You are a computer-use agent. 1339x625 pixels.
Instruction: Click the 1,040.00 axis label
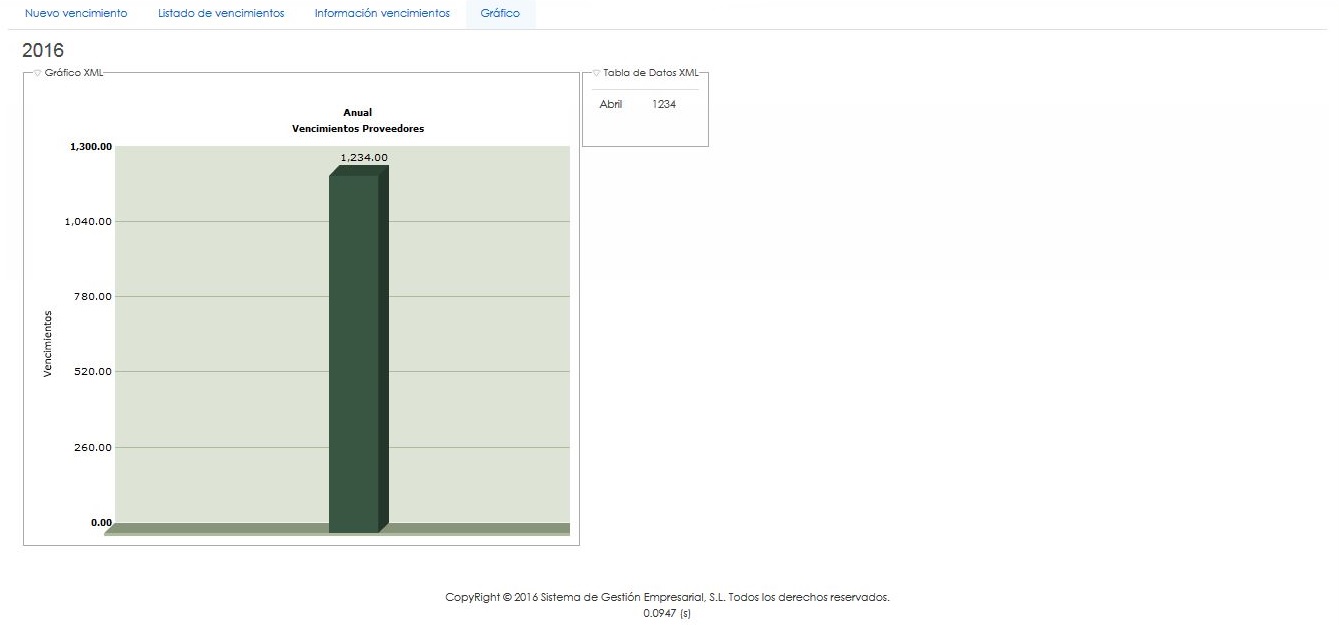[x=90, y=221]
